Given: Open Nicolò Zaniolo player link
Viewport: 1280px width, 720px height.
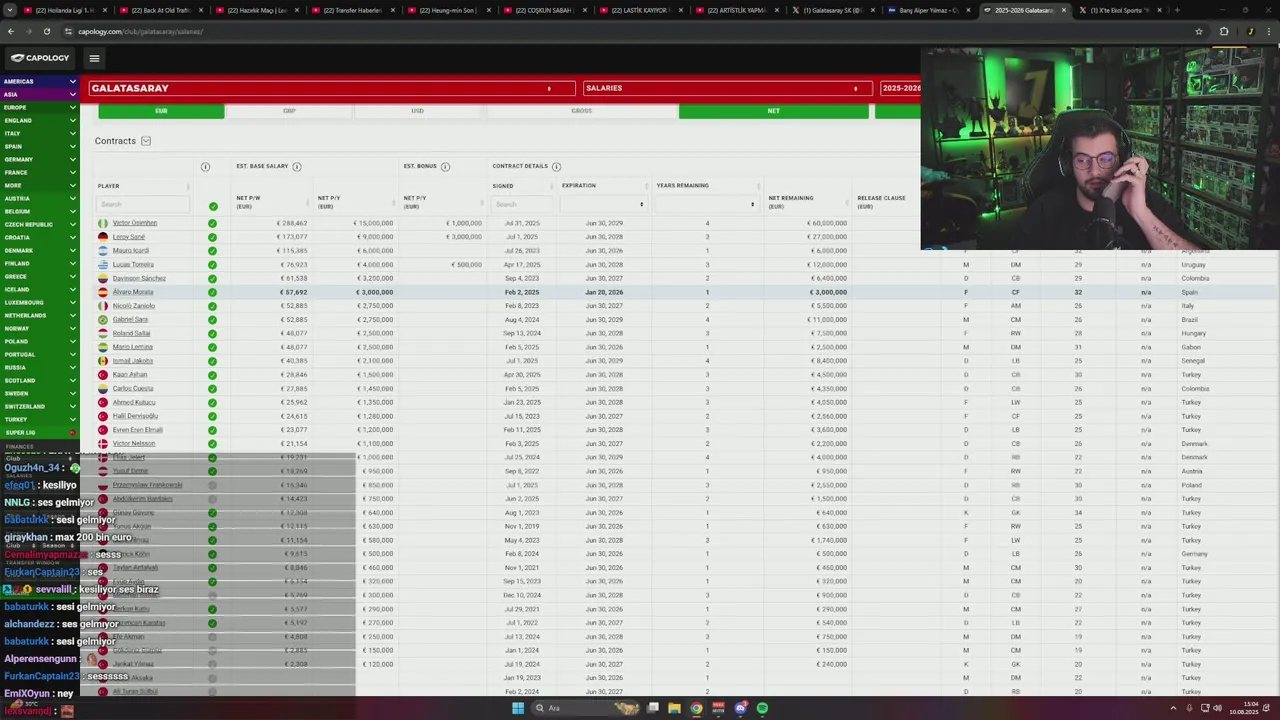Looking at the screenshot, I should pos(134,306).
